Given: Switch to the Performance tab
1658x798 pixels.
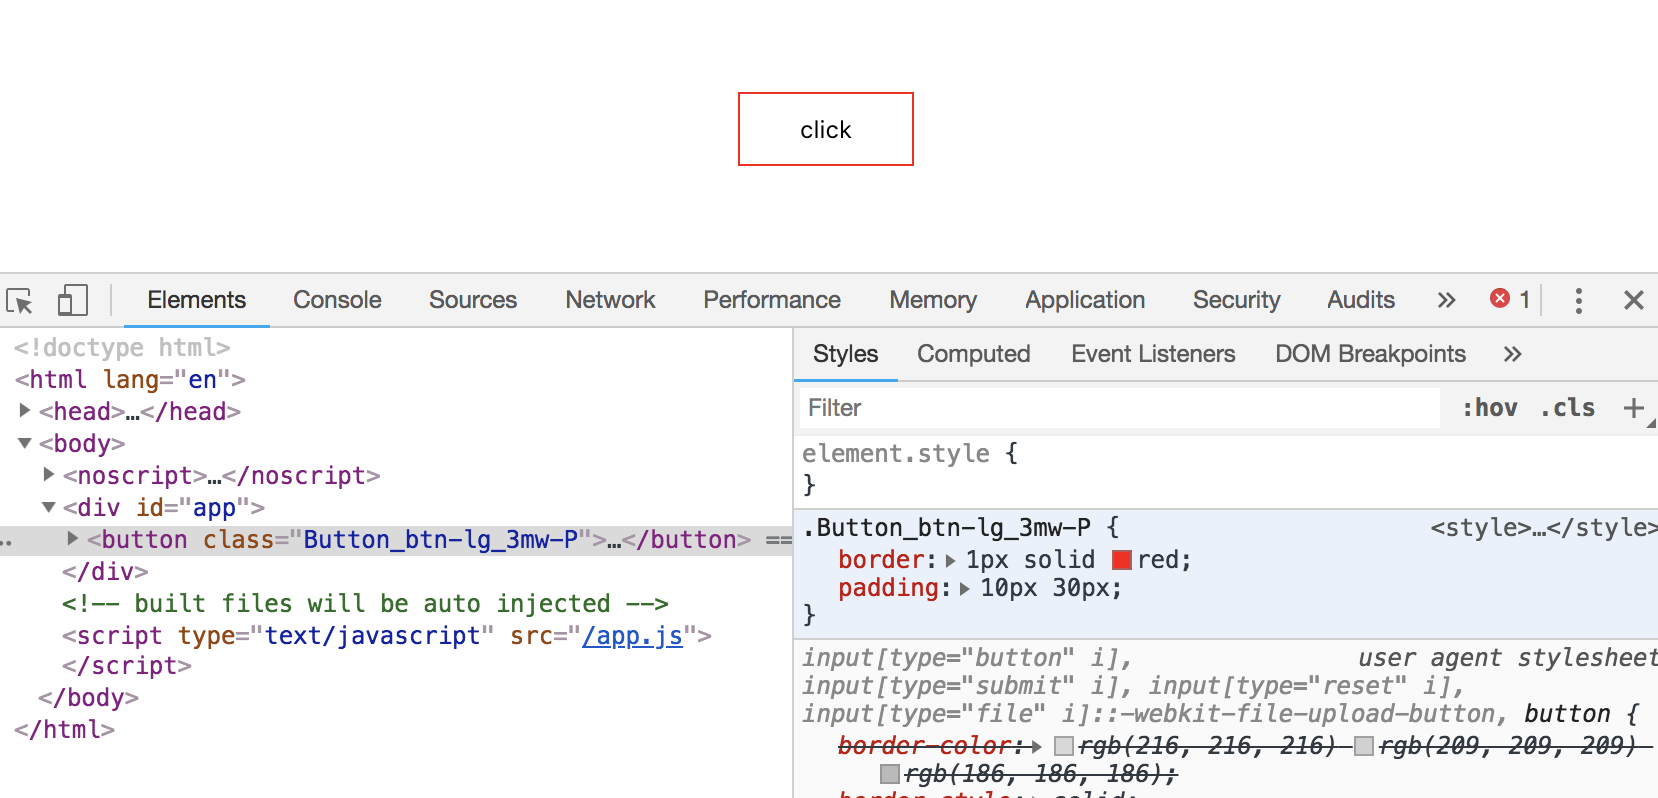Looking at the screenshot, I should pos(772,300).
